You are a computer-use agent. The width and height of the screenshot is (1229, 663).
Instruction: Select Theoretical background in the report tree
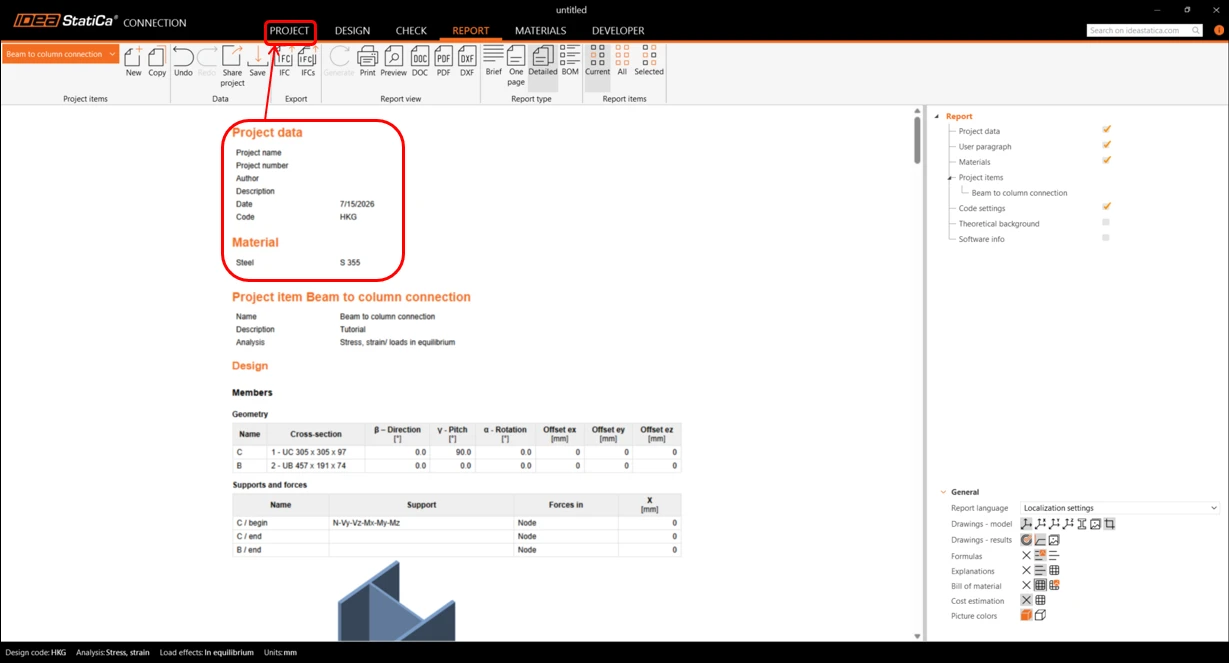[999, 224]
